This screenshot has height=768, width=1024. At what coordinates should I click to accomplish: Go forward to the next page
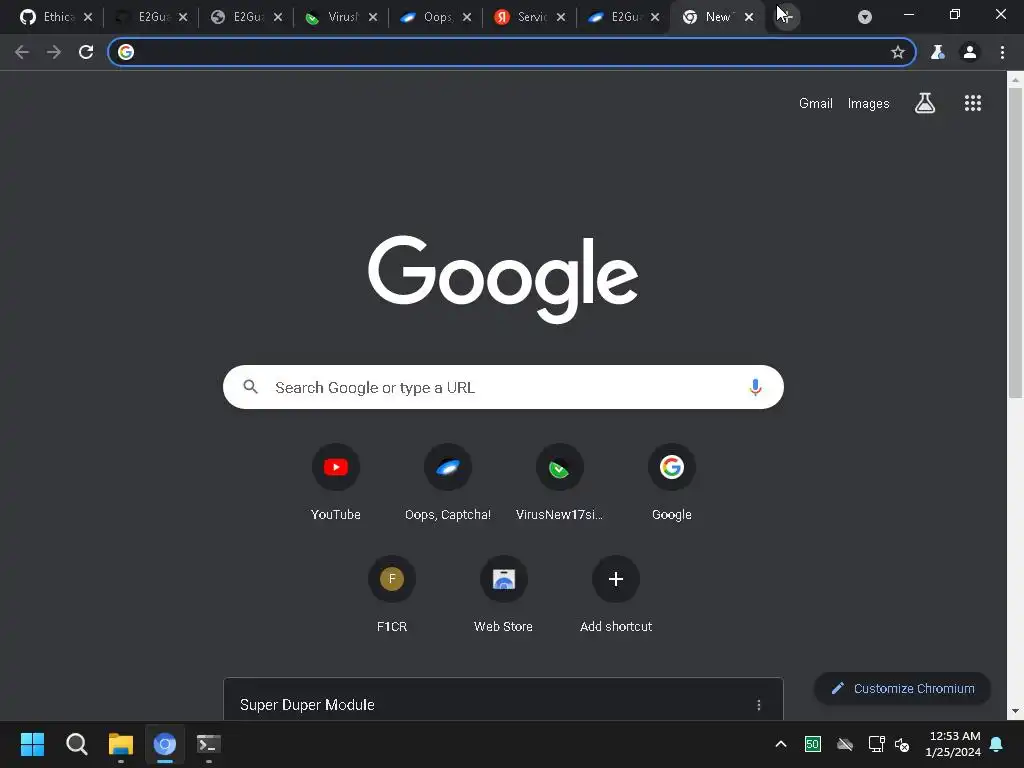pyautogui.click(x=54, y=52)
